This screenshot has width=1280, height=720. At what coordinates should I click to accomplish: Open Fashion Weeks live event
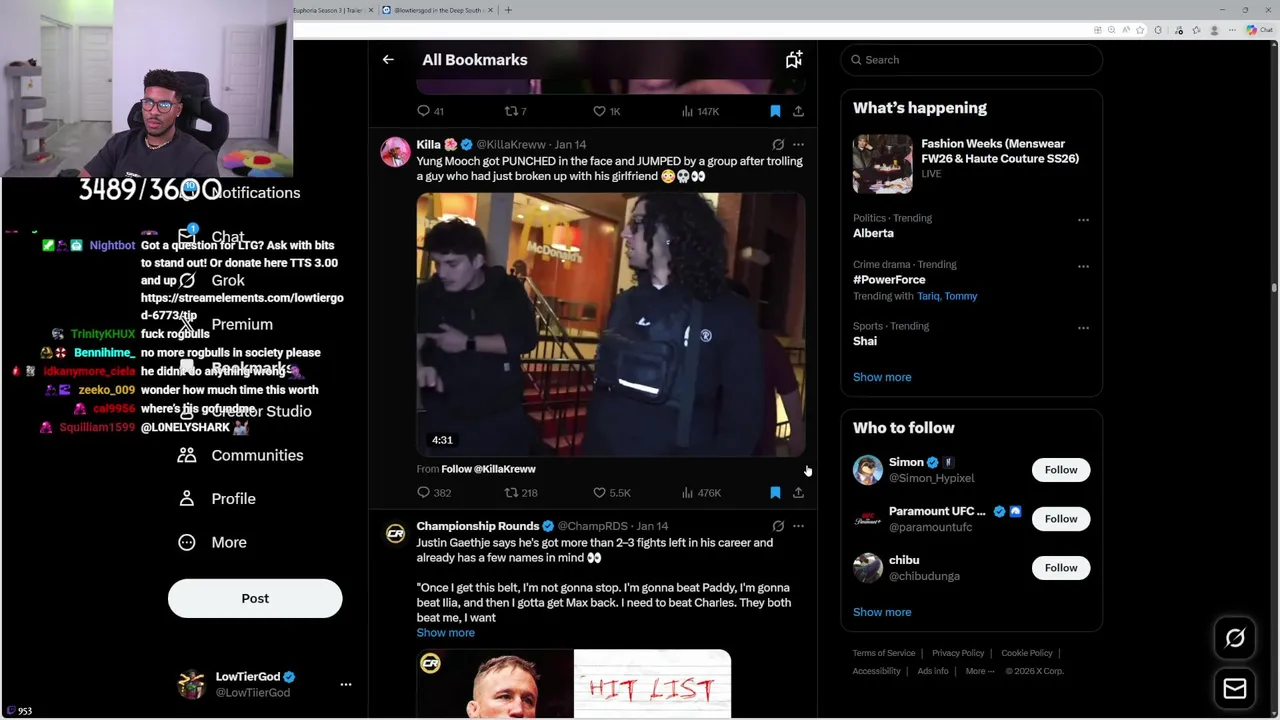point(971,162)
